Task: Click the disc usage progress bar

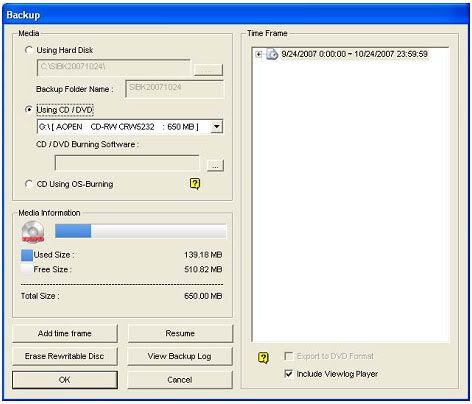Action: (140, 231)
